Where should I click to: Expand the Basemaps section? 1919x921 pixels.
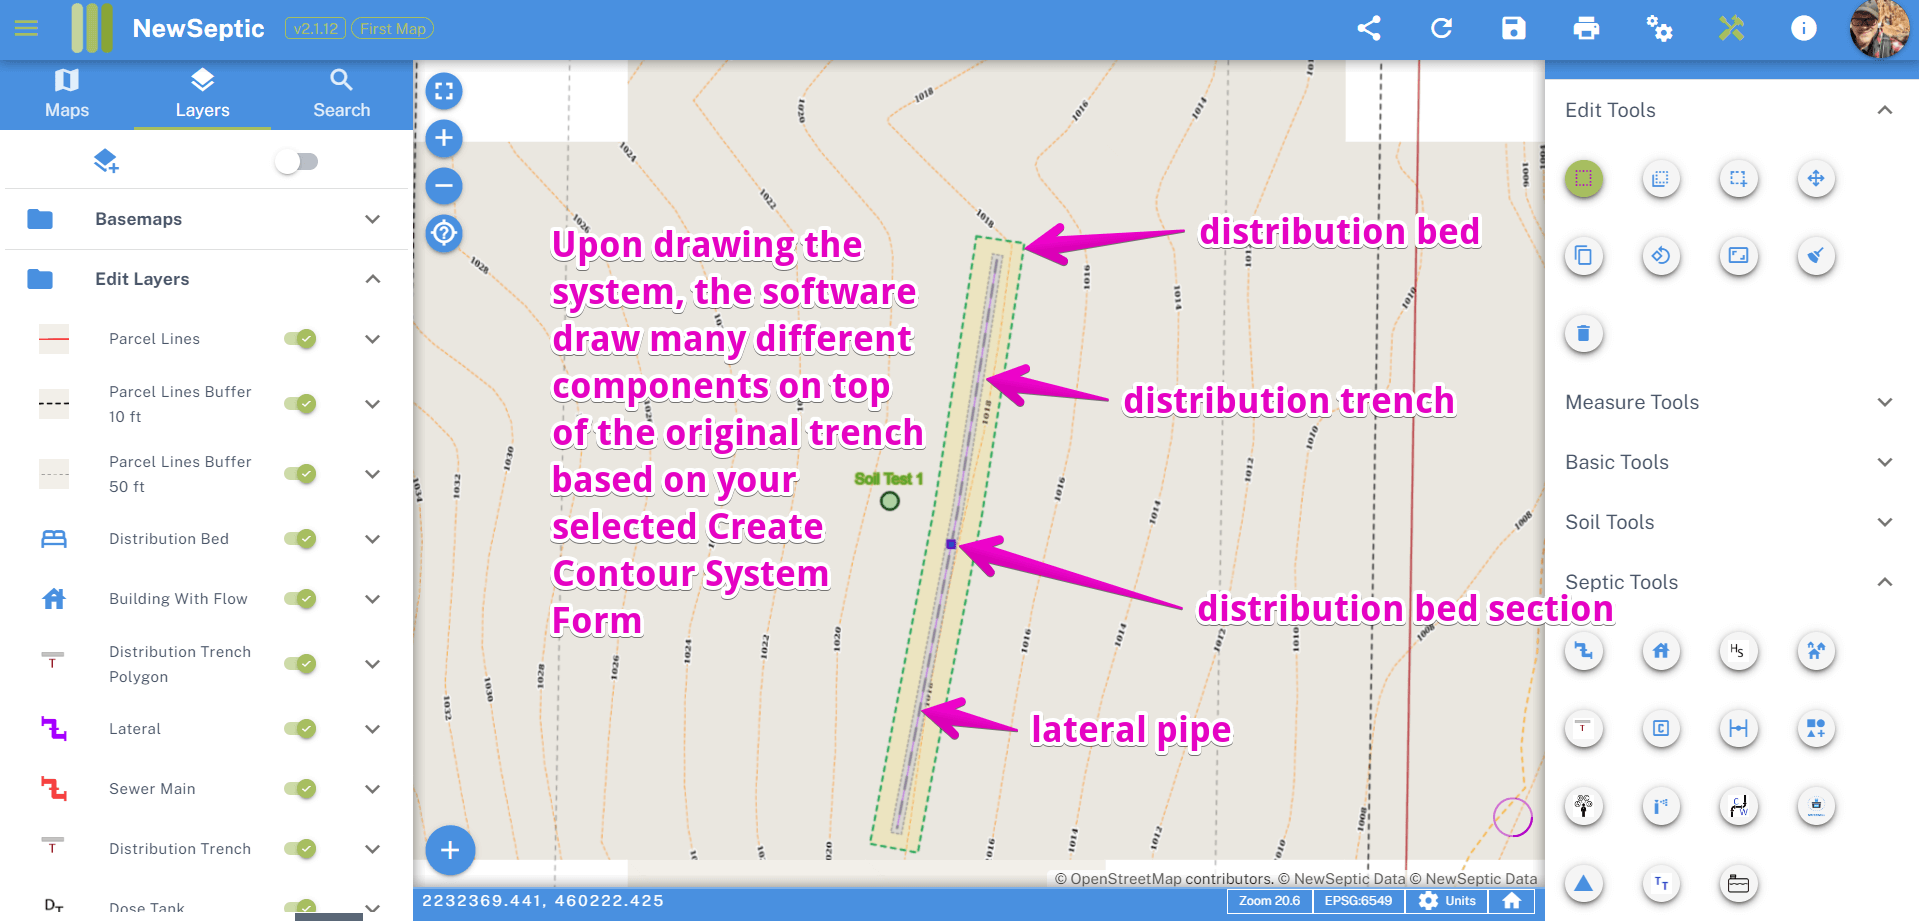372,219
